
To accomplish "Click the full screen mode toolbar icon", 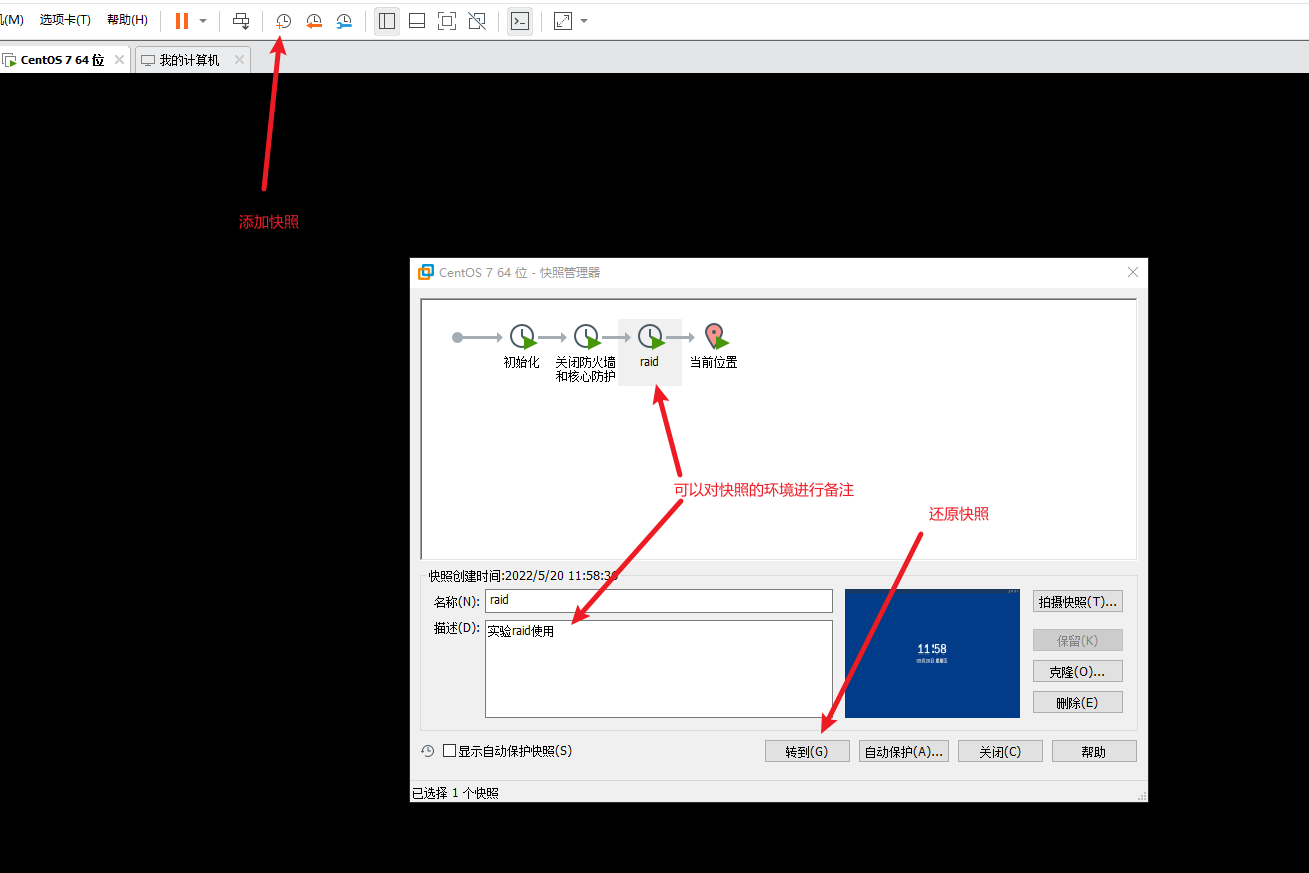I will (447, 21).
